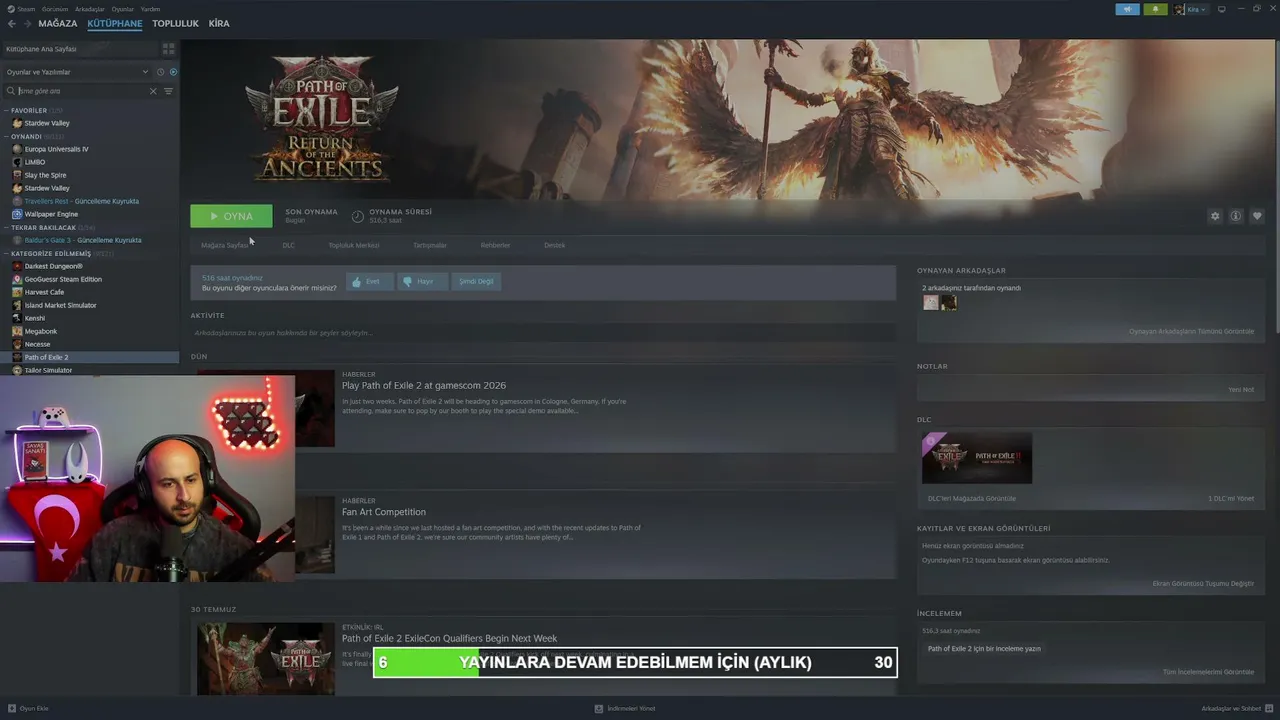The height and width of the screenshot is (720, 1280).
Task: Toggle the ready-to-play filter icon
Action: coord(173,72)
